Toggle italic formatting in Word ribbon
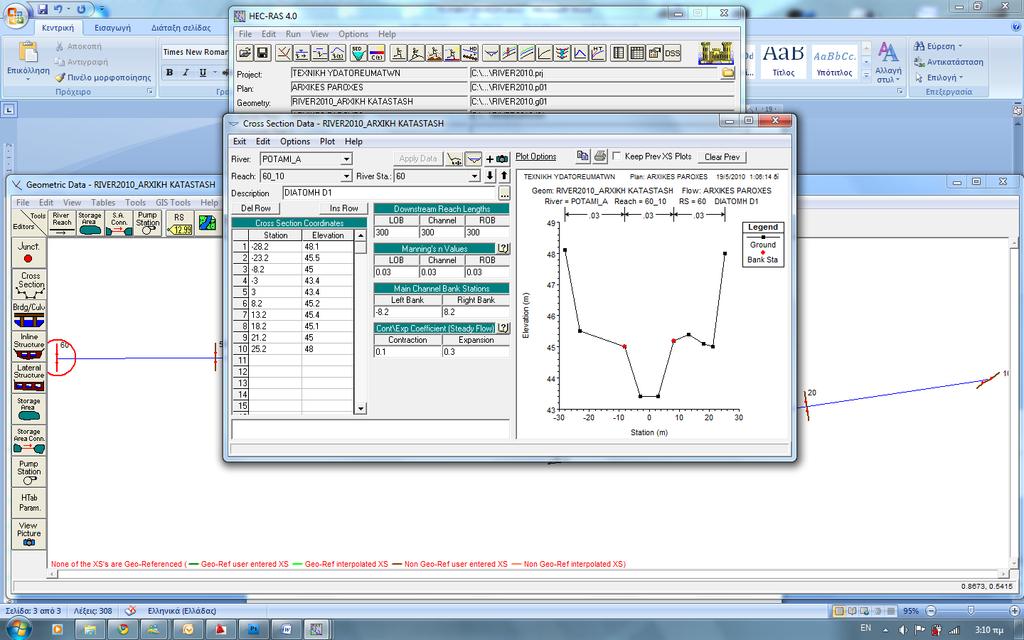1024x640 pixels. point(186,72)
